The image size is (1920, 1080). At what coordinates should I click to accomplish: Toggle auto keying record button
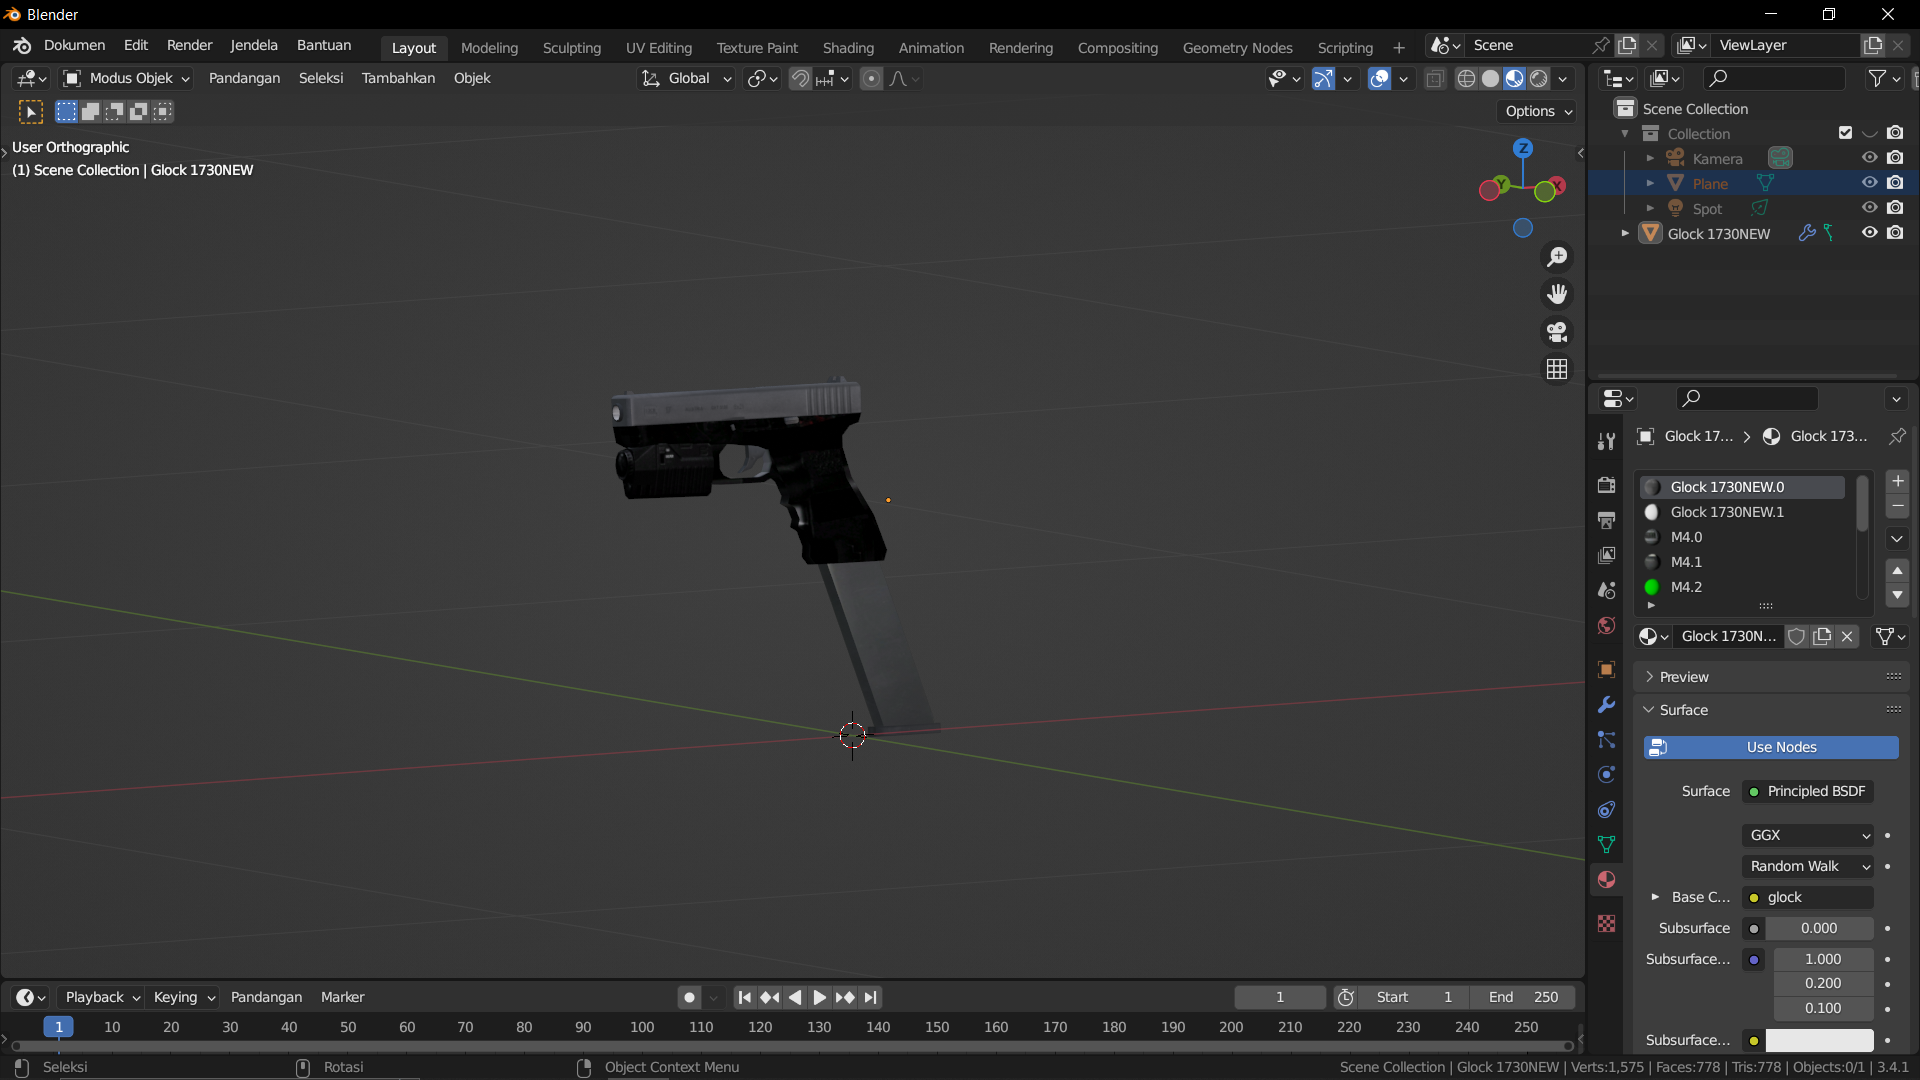coord(689,997)
